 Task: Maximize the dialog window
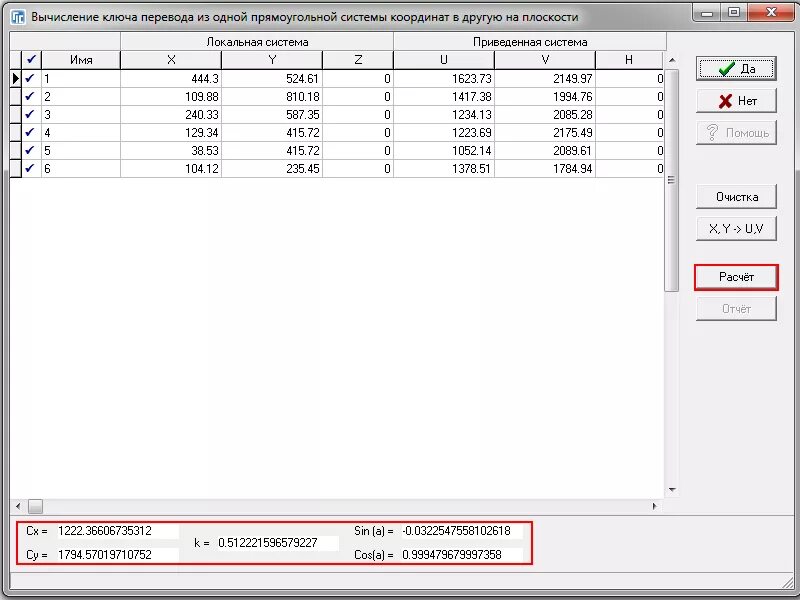pyautogui.click(x=734, y=12)
